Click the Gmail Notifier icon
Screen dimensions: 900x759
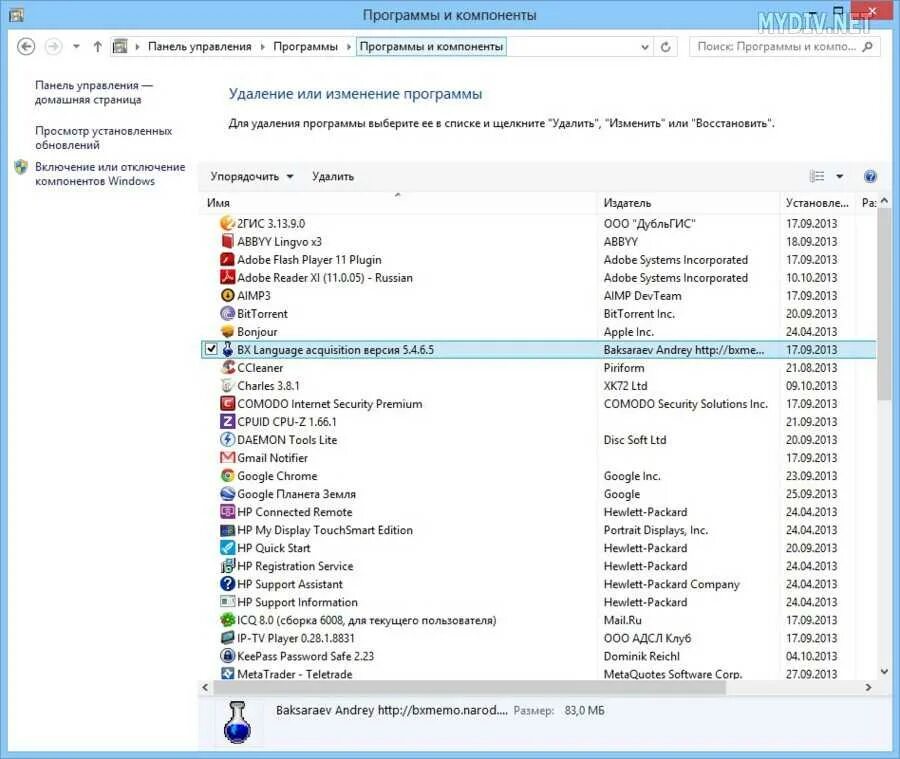click(x=228, y=458)
